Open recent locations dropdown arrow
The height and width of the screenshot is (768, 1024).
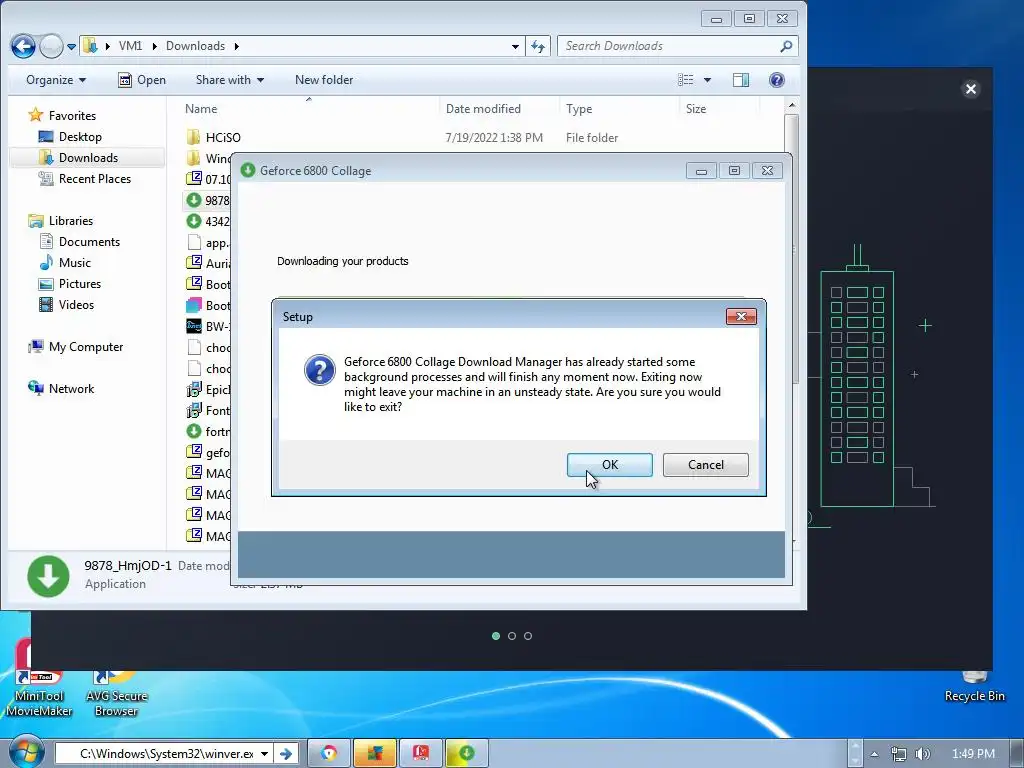[x=72, y=46]
